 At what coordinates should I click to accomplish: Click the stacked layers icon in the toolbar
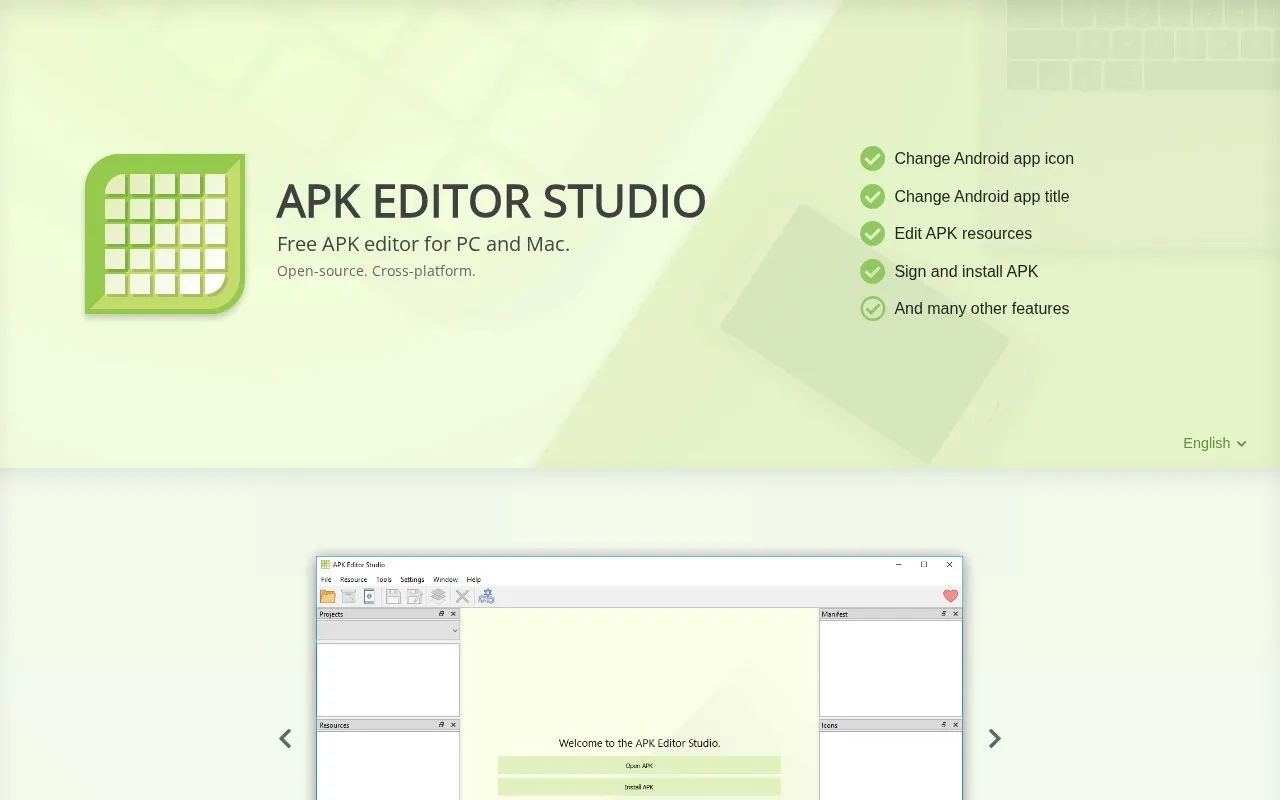[438, 596]
